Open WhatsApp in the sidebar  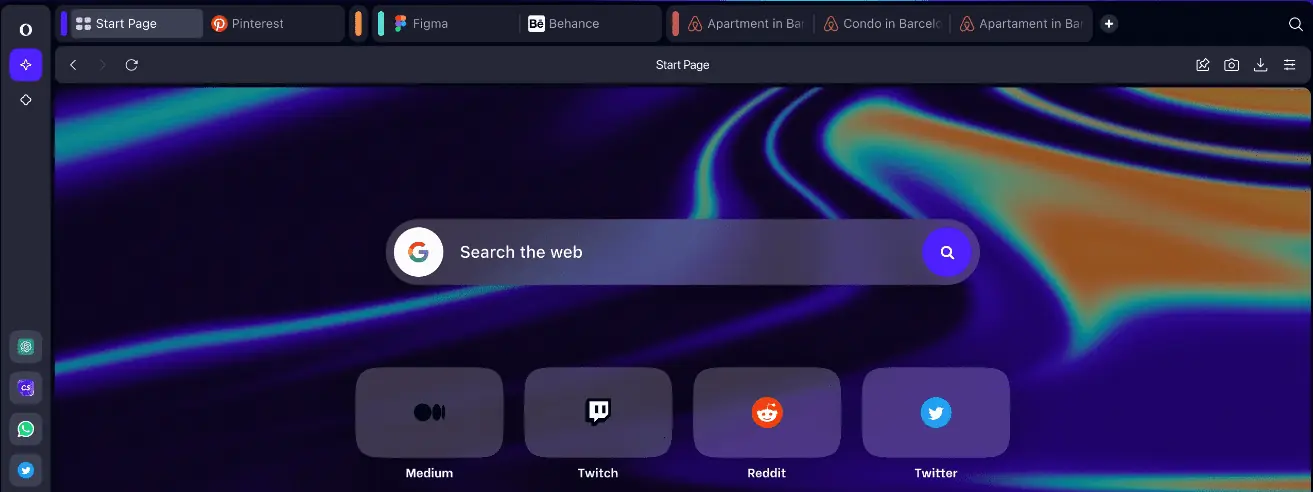click(26, 429)
